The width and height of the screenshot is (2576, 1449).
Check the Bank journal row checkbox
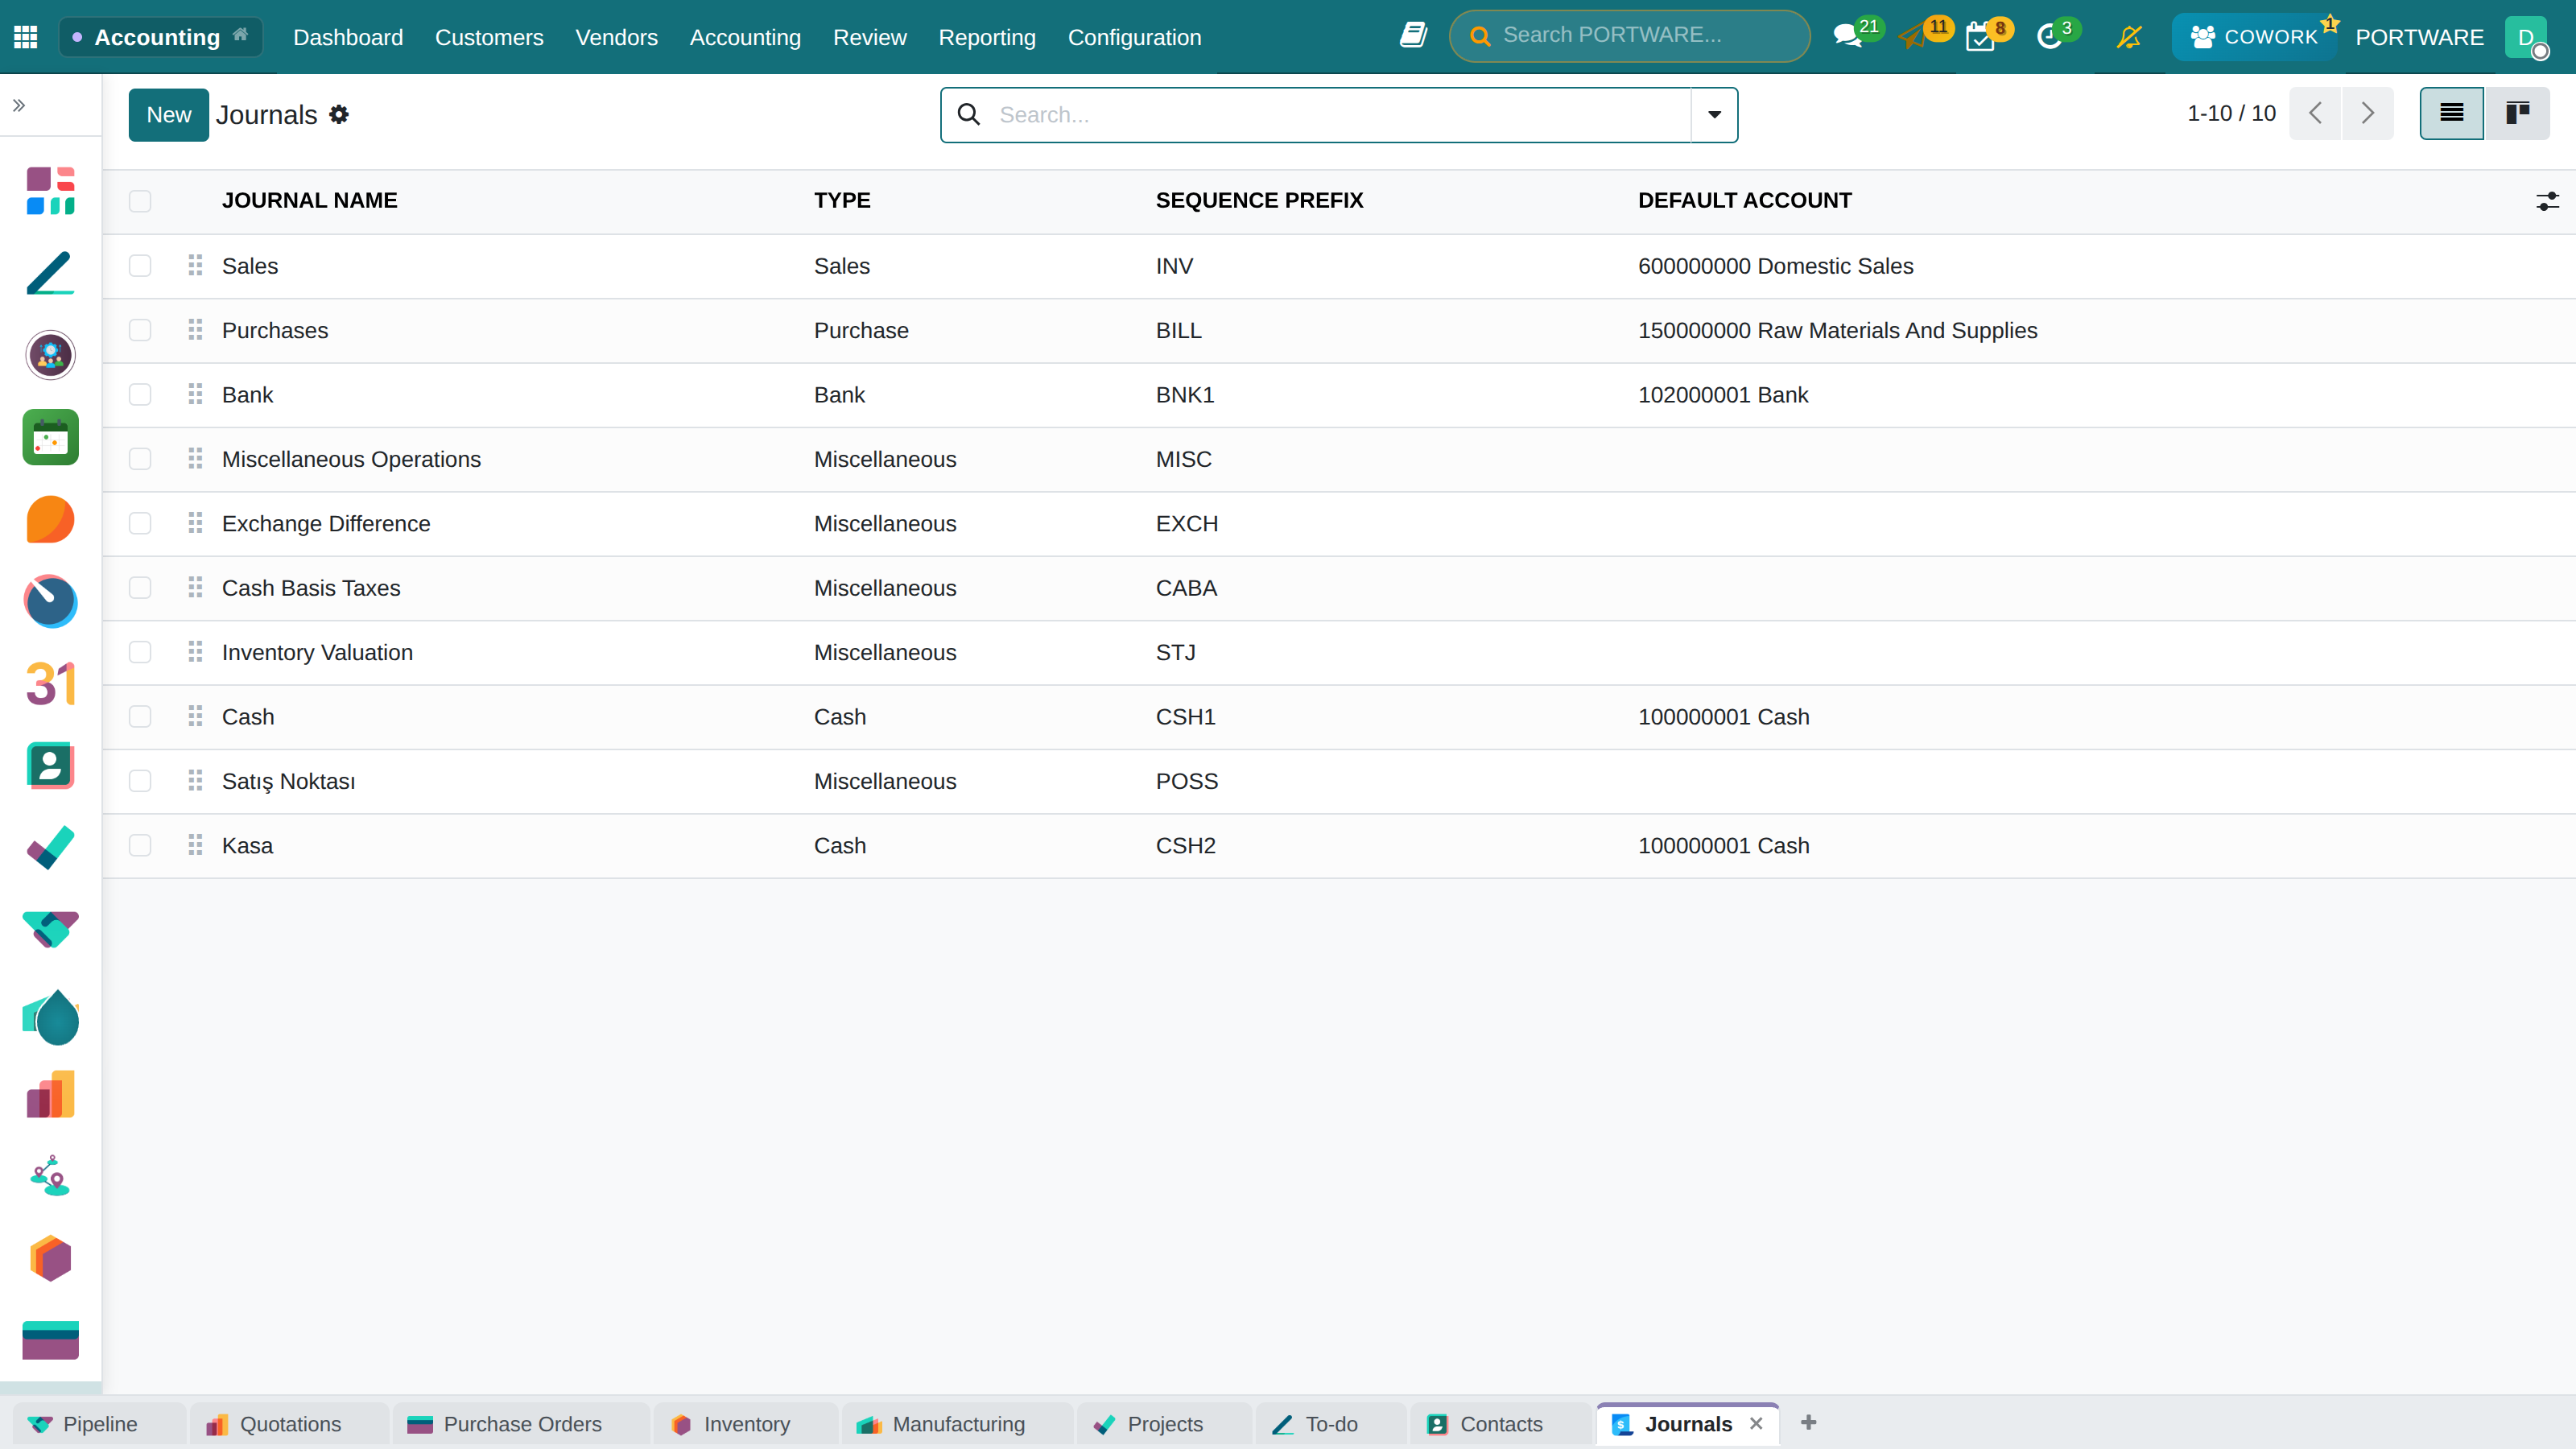click(140, 395)
